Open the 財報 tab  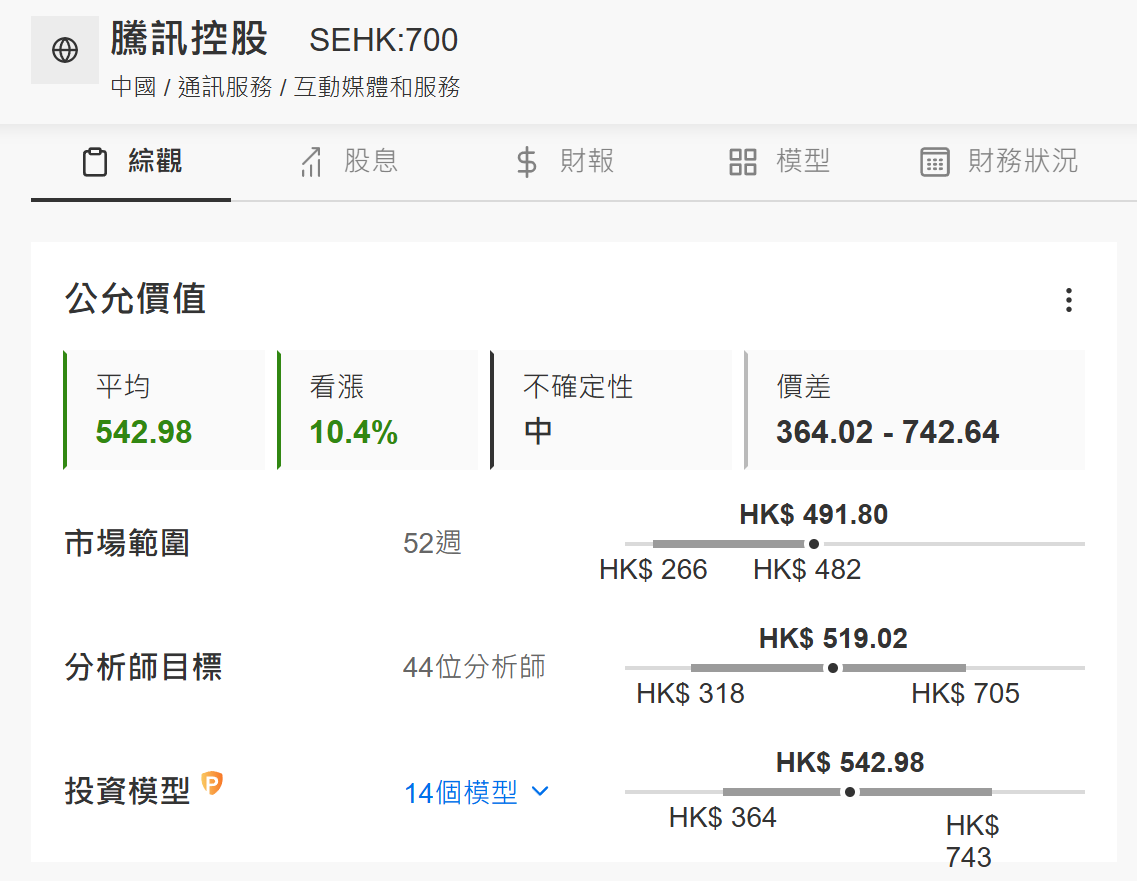pos(565,162)
